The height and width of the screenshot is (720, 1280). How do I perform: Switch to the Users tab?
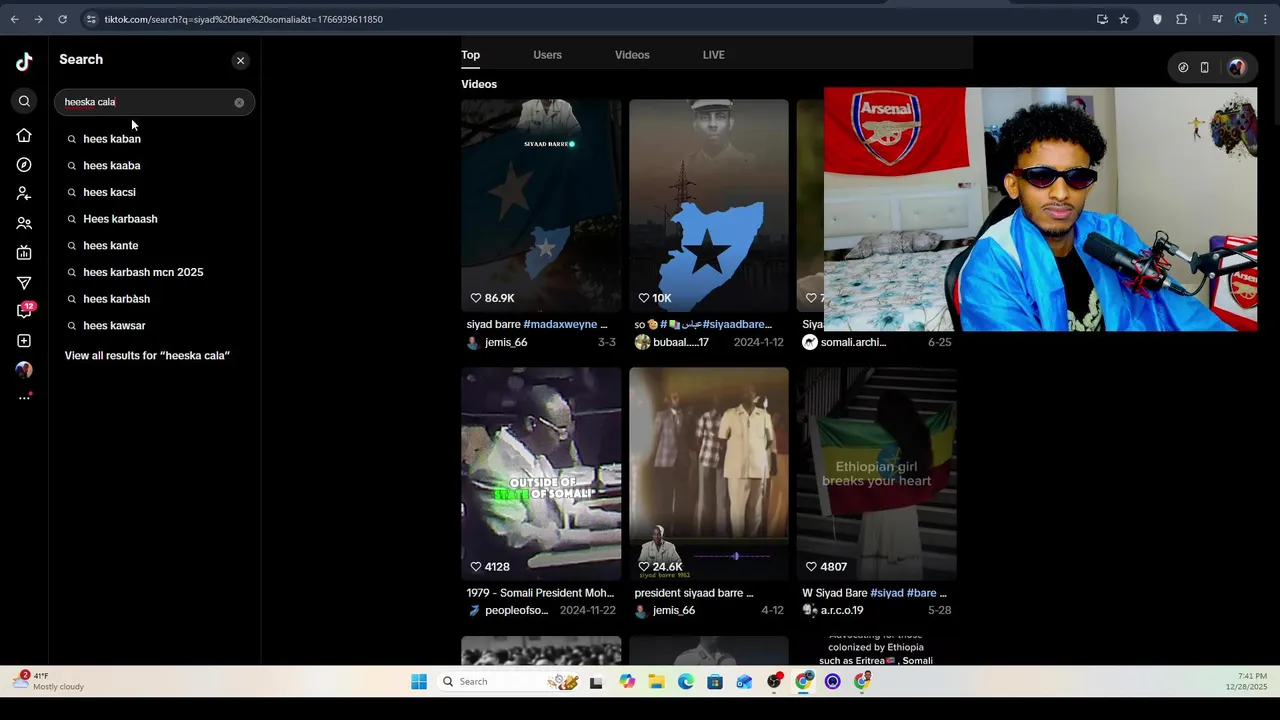[547, 55]
